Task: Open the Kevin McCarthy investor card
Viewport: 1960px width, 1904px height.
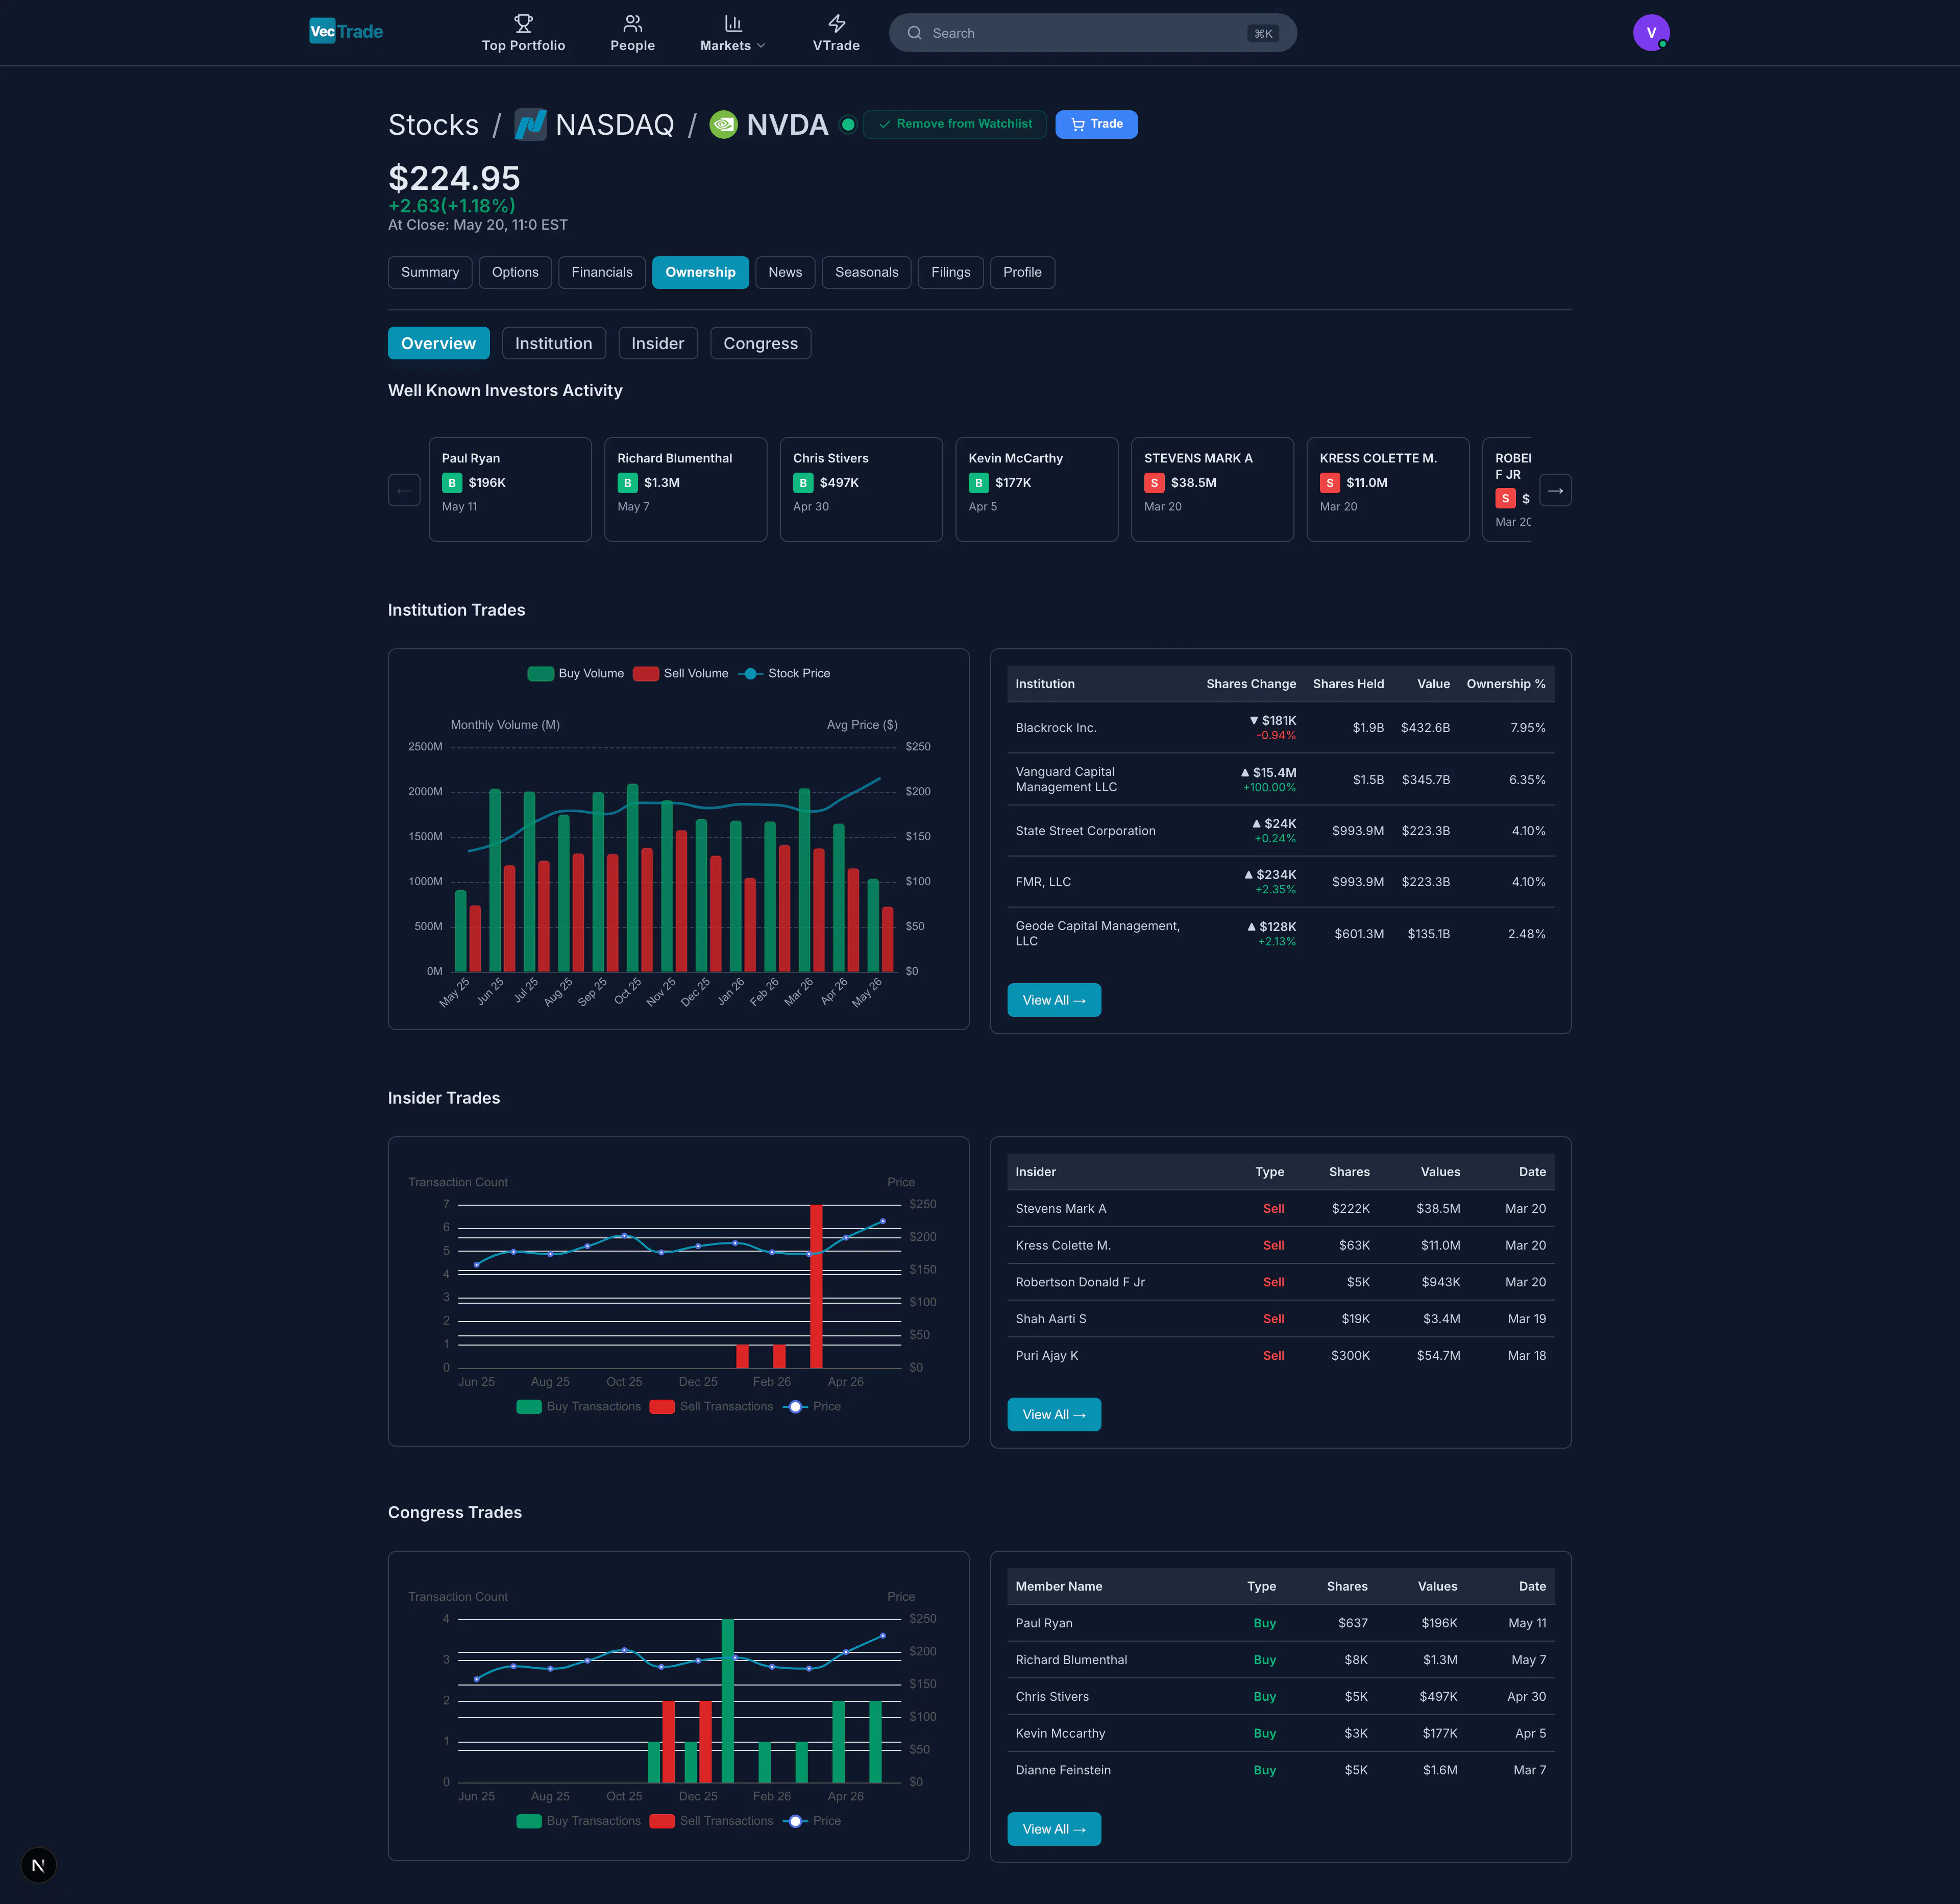Action: [x=1036, y=489]
